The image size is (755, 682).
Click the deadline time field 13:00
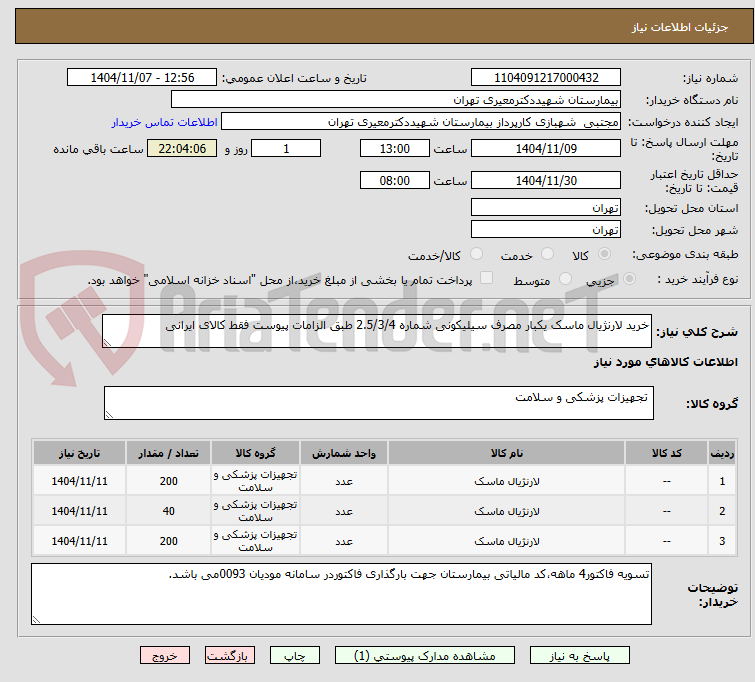[x=394, y=148]
